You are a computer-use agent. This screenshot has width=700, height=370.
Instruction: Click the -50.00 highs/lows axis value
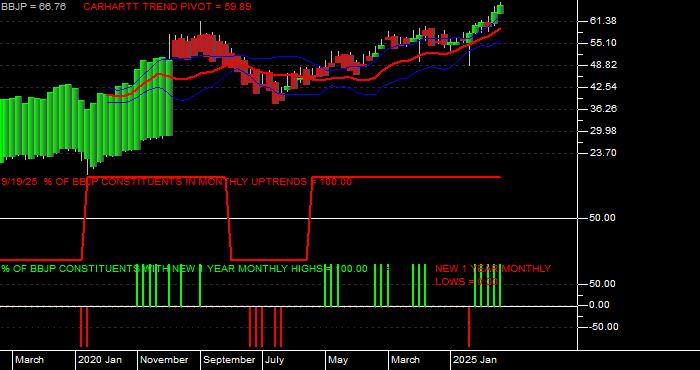tap(604, 327)
